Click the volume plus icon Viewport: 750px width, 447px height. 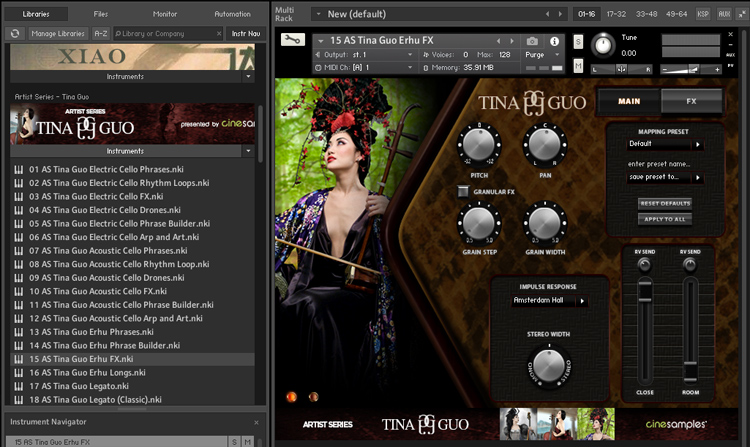coord(717,70)
